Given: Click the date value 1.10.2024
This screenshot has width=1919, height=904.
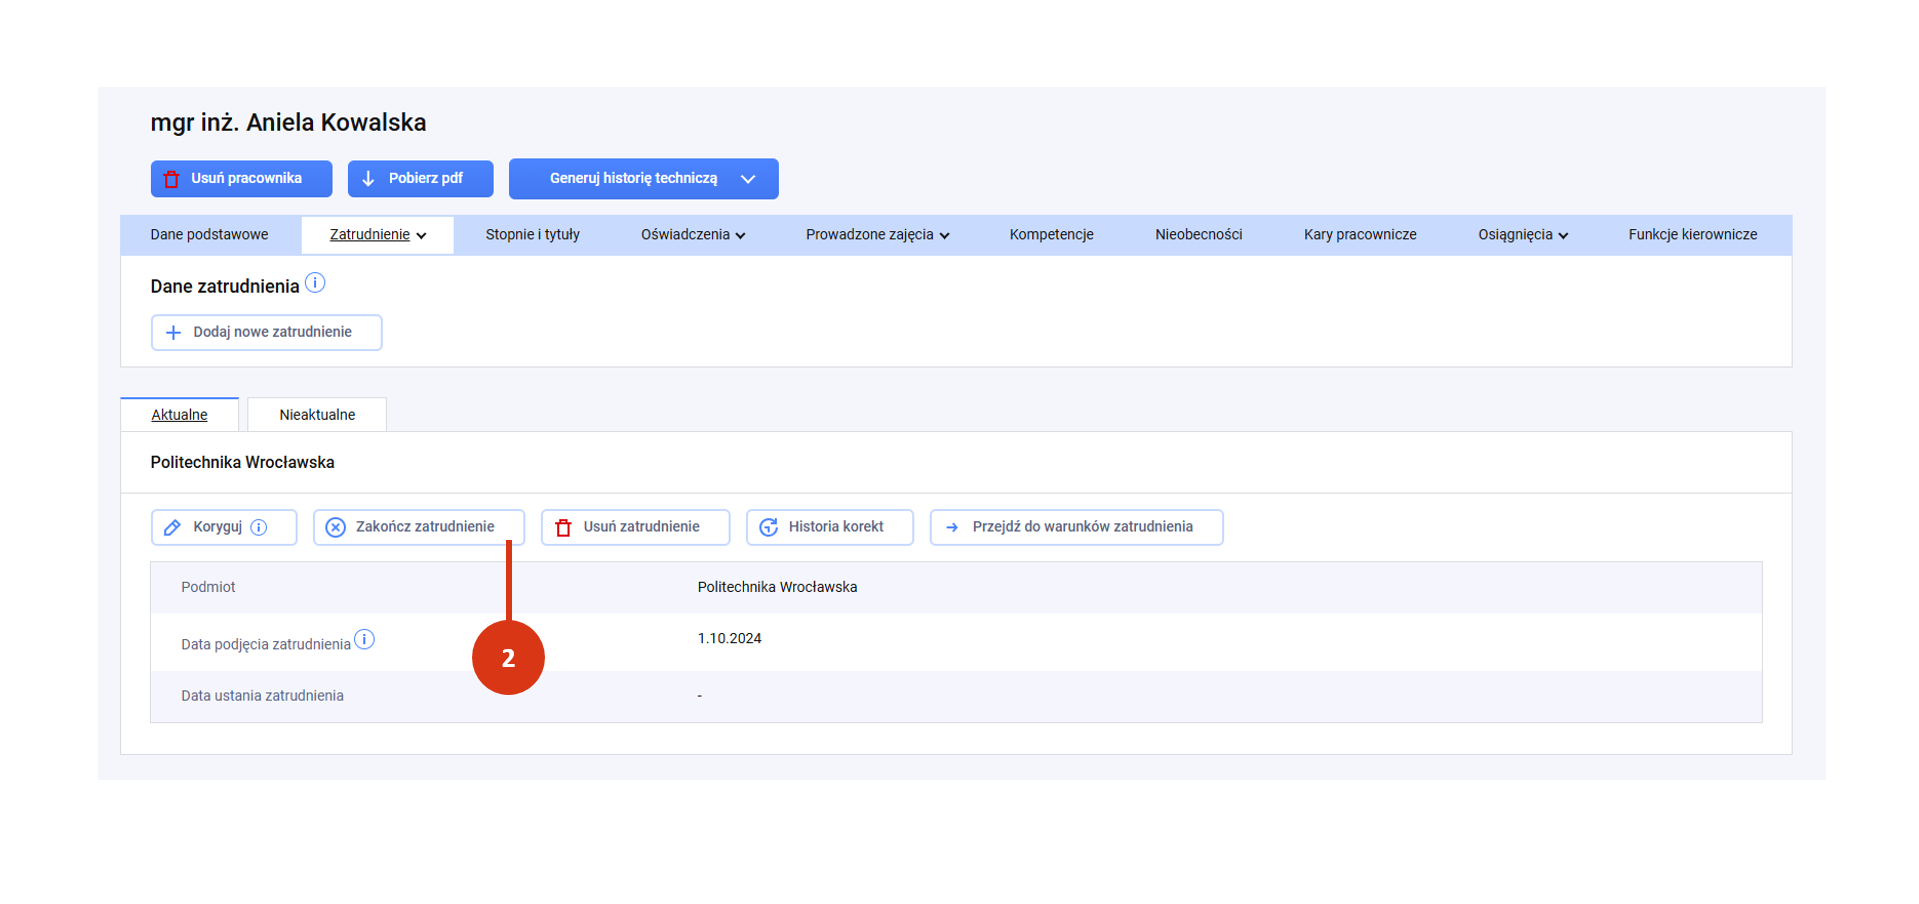Looking at the screenshot, I should point(729,639).
